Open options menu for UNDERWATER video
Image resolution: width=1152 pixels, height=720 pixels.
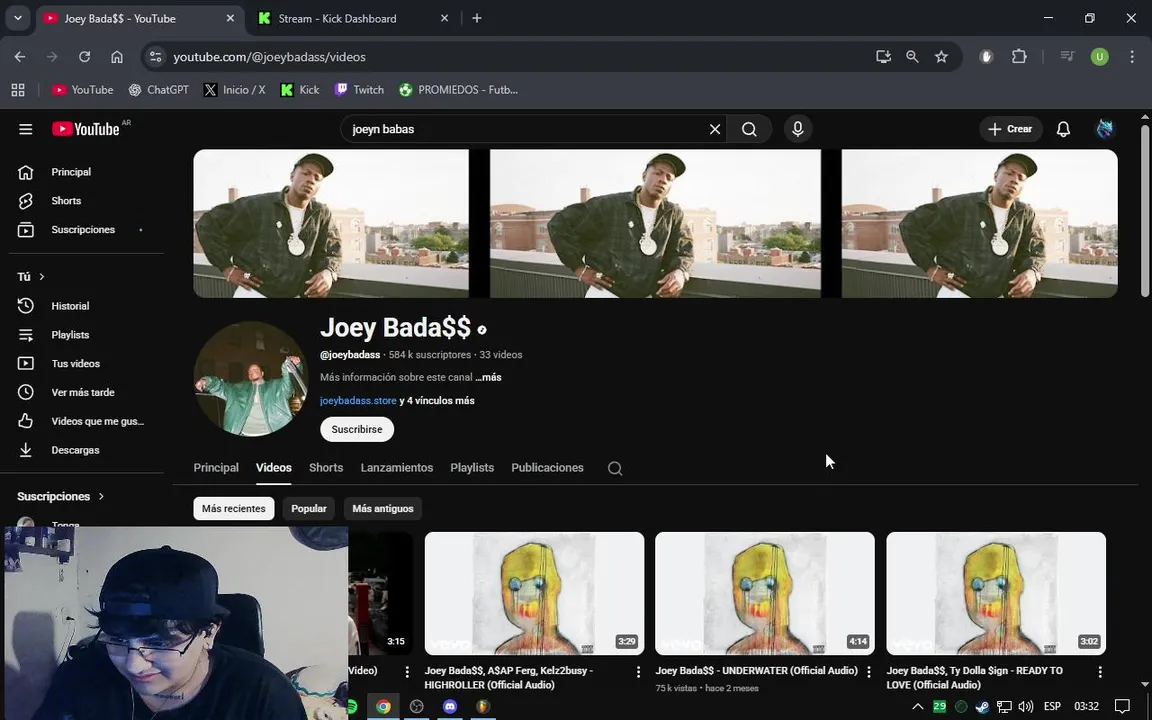click(x=868, y=672)
